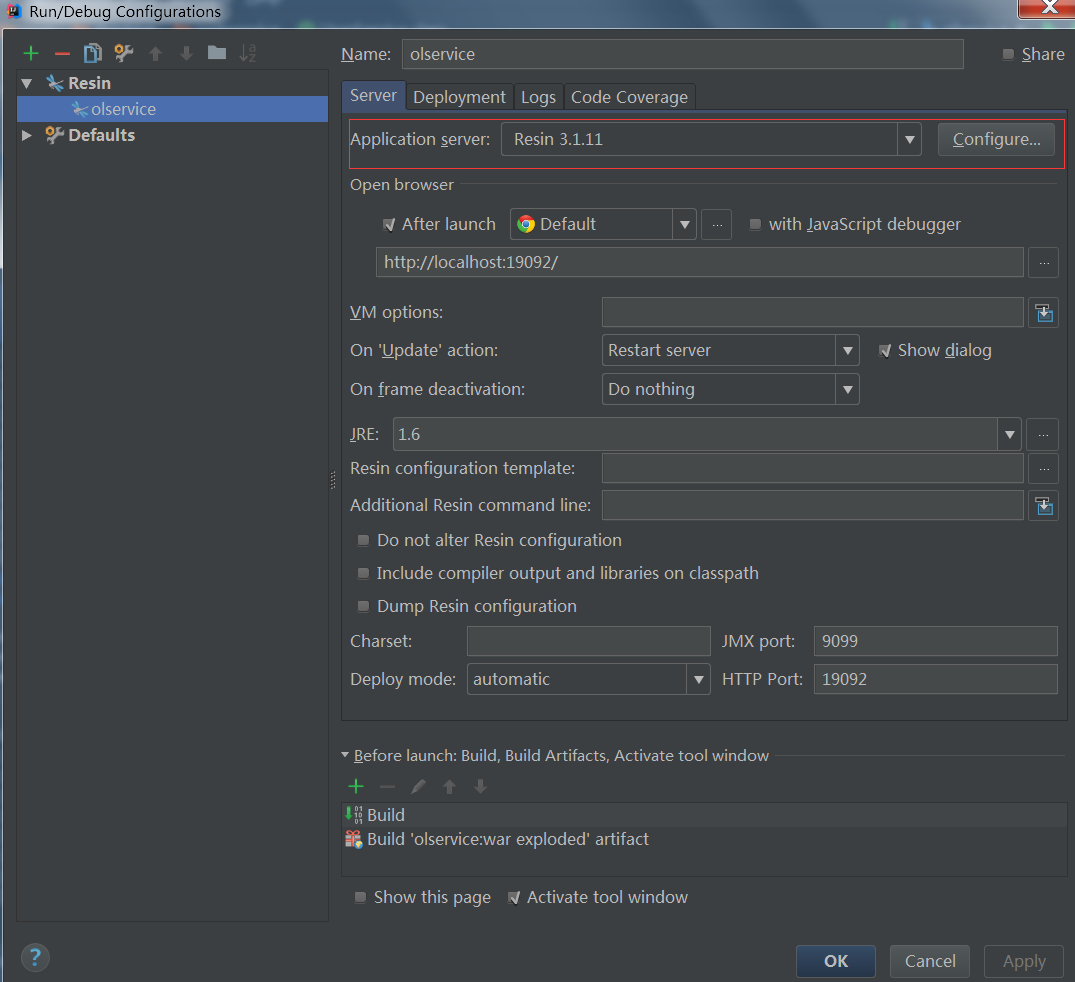1075x982 pixels.
Task: Switch to the Deployment tab
Action: point(459,97)
